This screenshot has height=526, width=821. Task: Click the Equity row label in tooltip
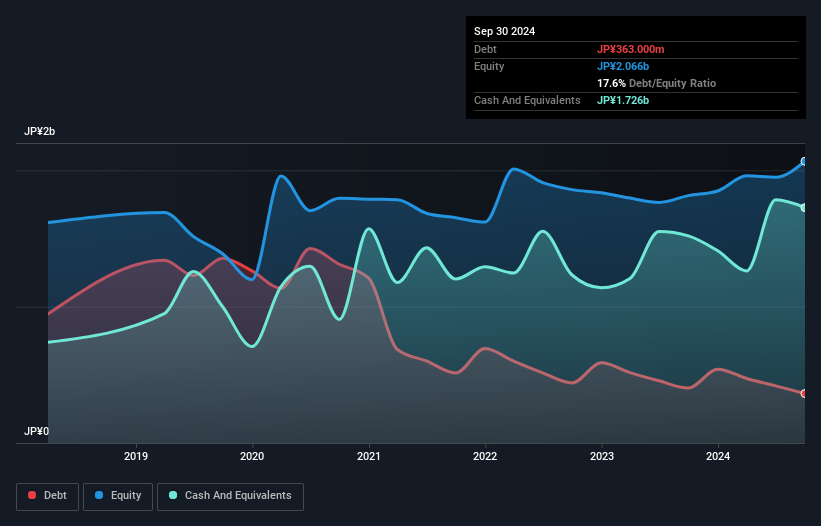[489, 66]
